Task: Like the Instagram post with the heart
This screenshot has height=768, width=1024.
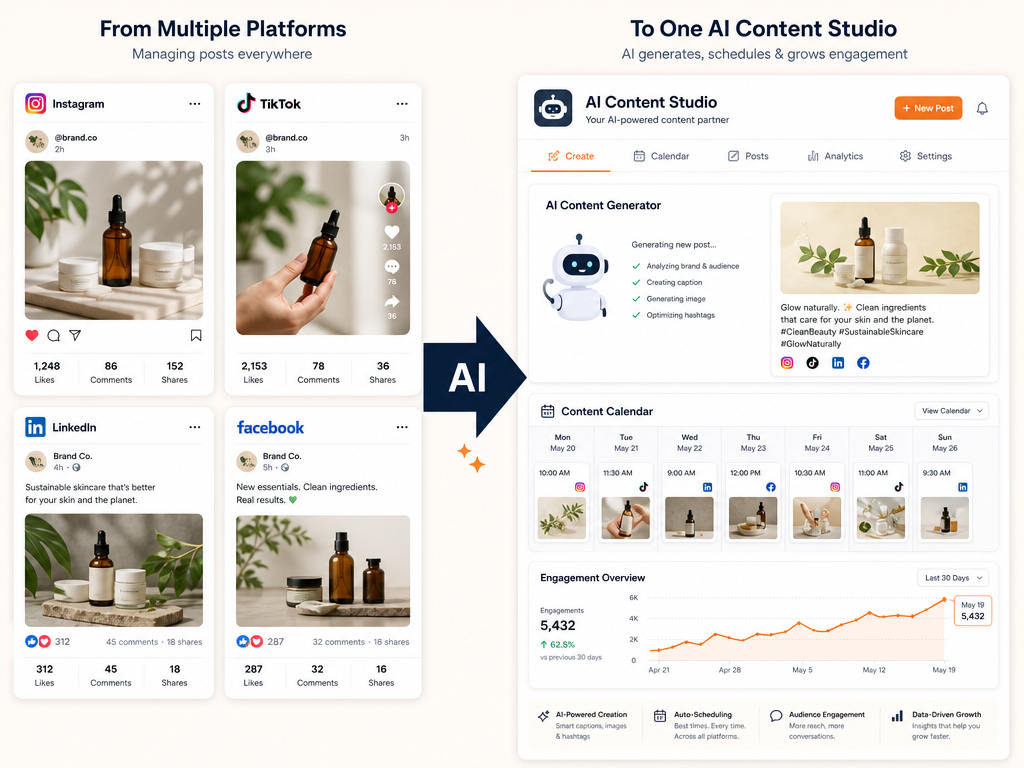Action: [31, 335]
